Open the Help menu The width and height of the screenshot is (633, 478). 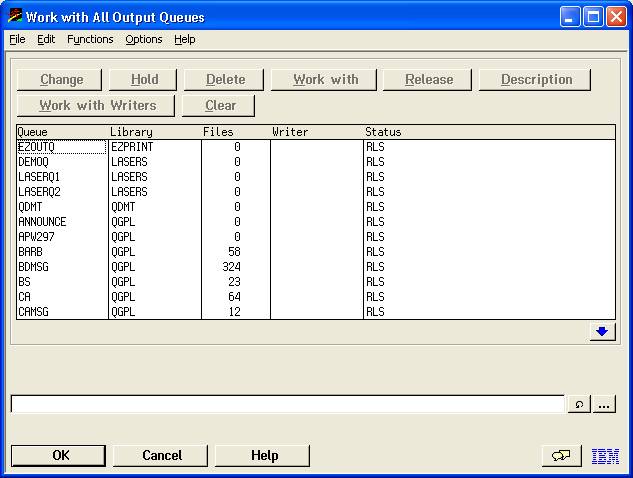pos(185,39)
